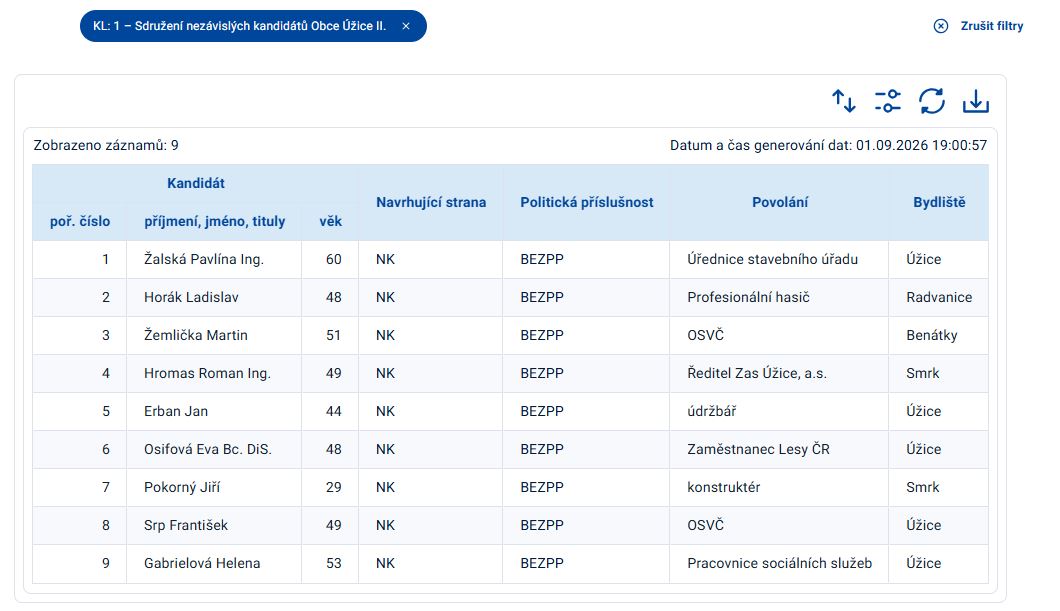Screen dimensions: 1060x611
Task: Click the Kandidát group header
Action: coord(195,183)
